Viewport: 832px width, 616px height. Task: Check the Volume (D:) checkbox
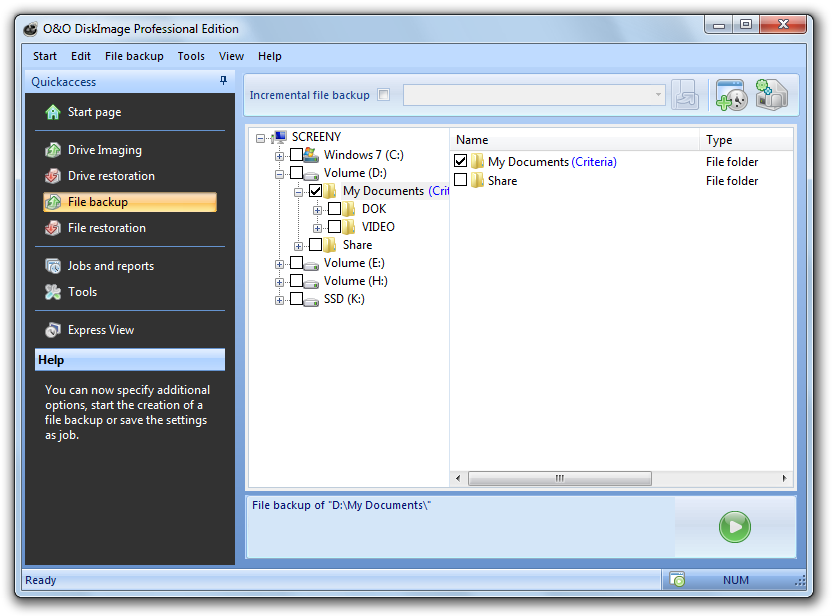pyautogui.click(x=297, y=172)
